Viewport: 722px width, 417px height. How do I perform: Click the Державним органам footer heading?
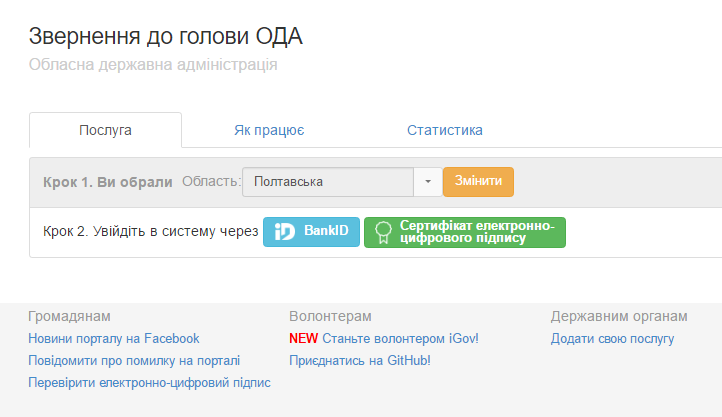618,317
